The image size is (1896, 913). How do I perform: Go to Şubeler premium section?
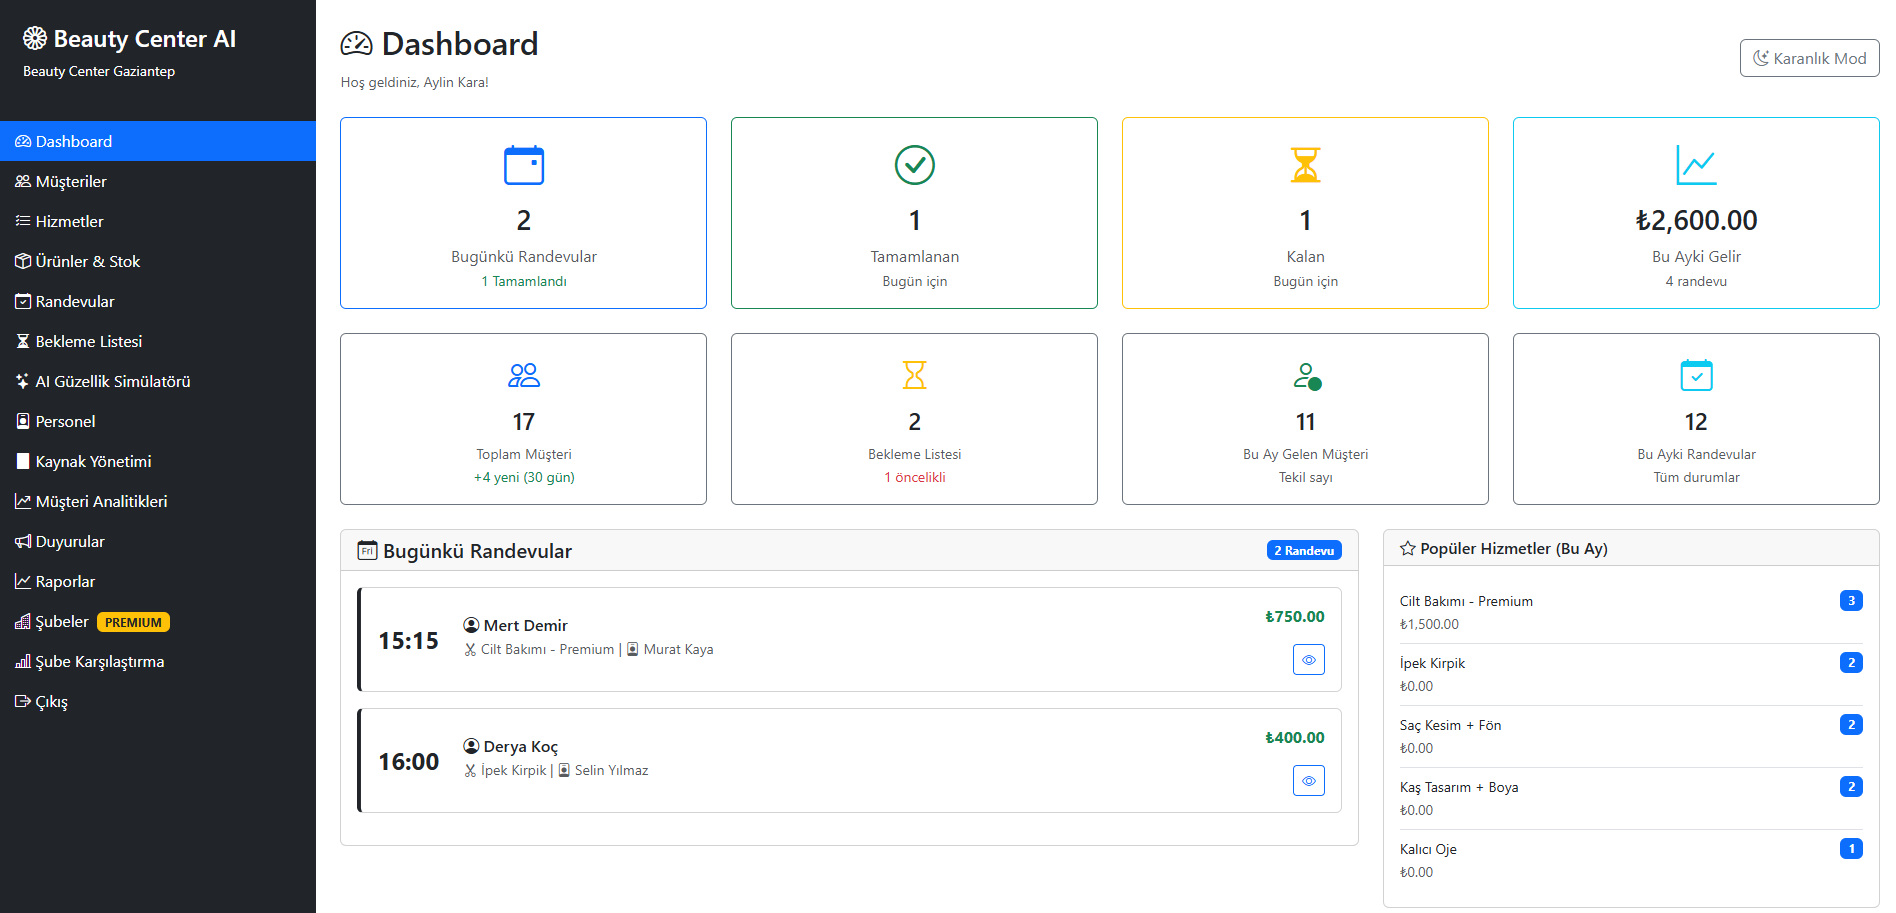pos(62,621)
